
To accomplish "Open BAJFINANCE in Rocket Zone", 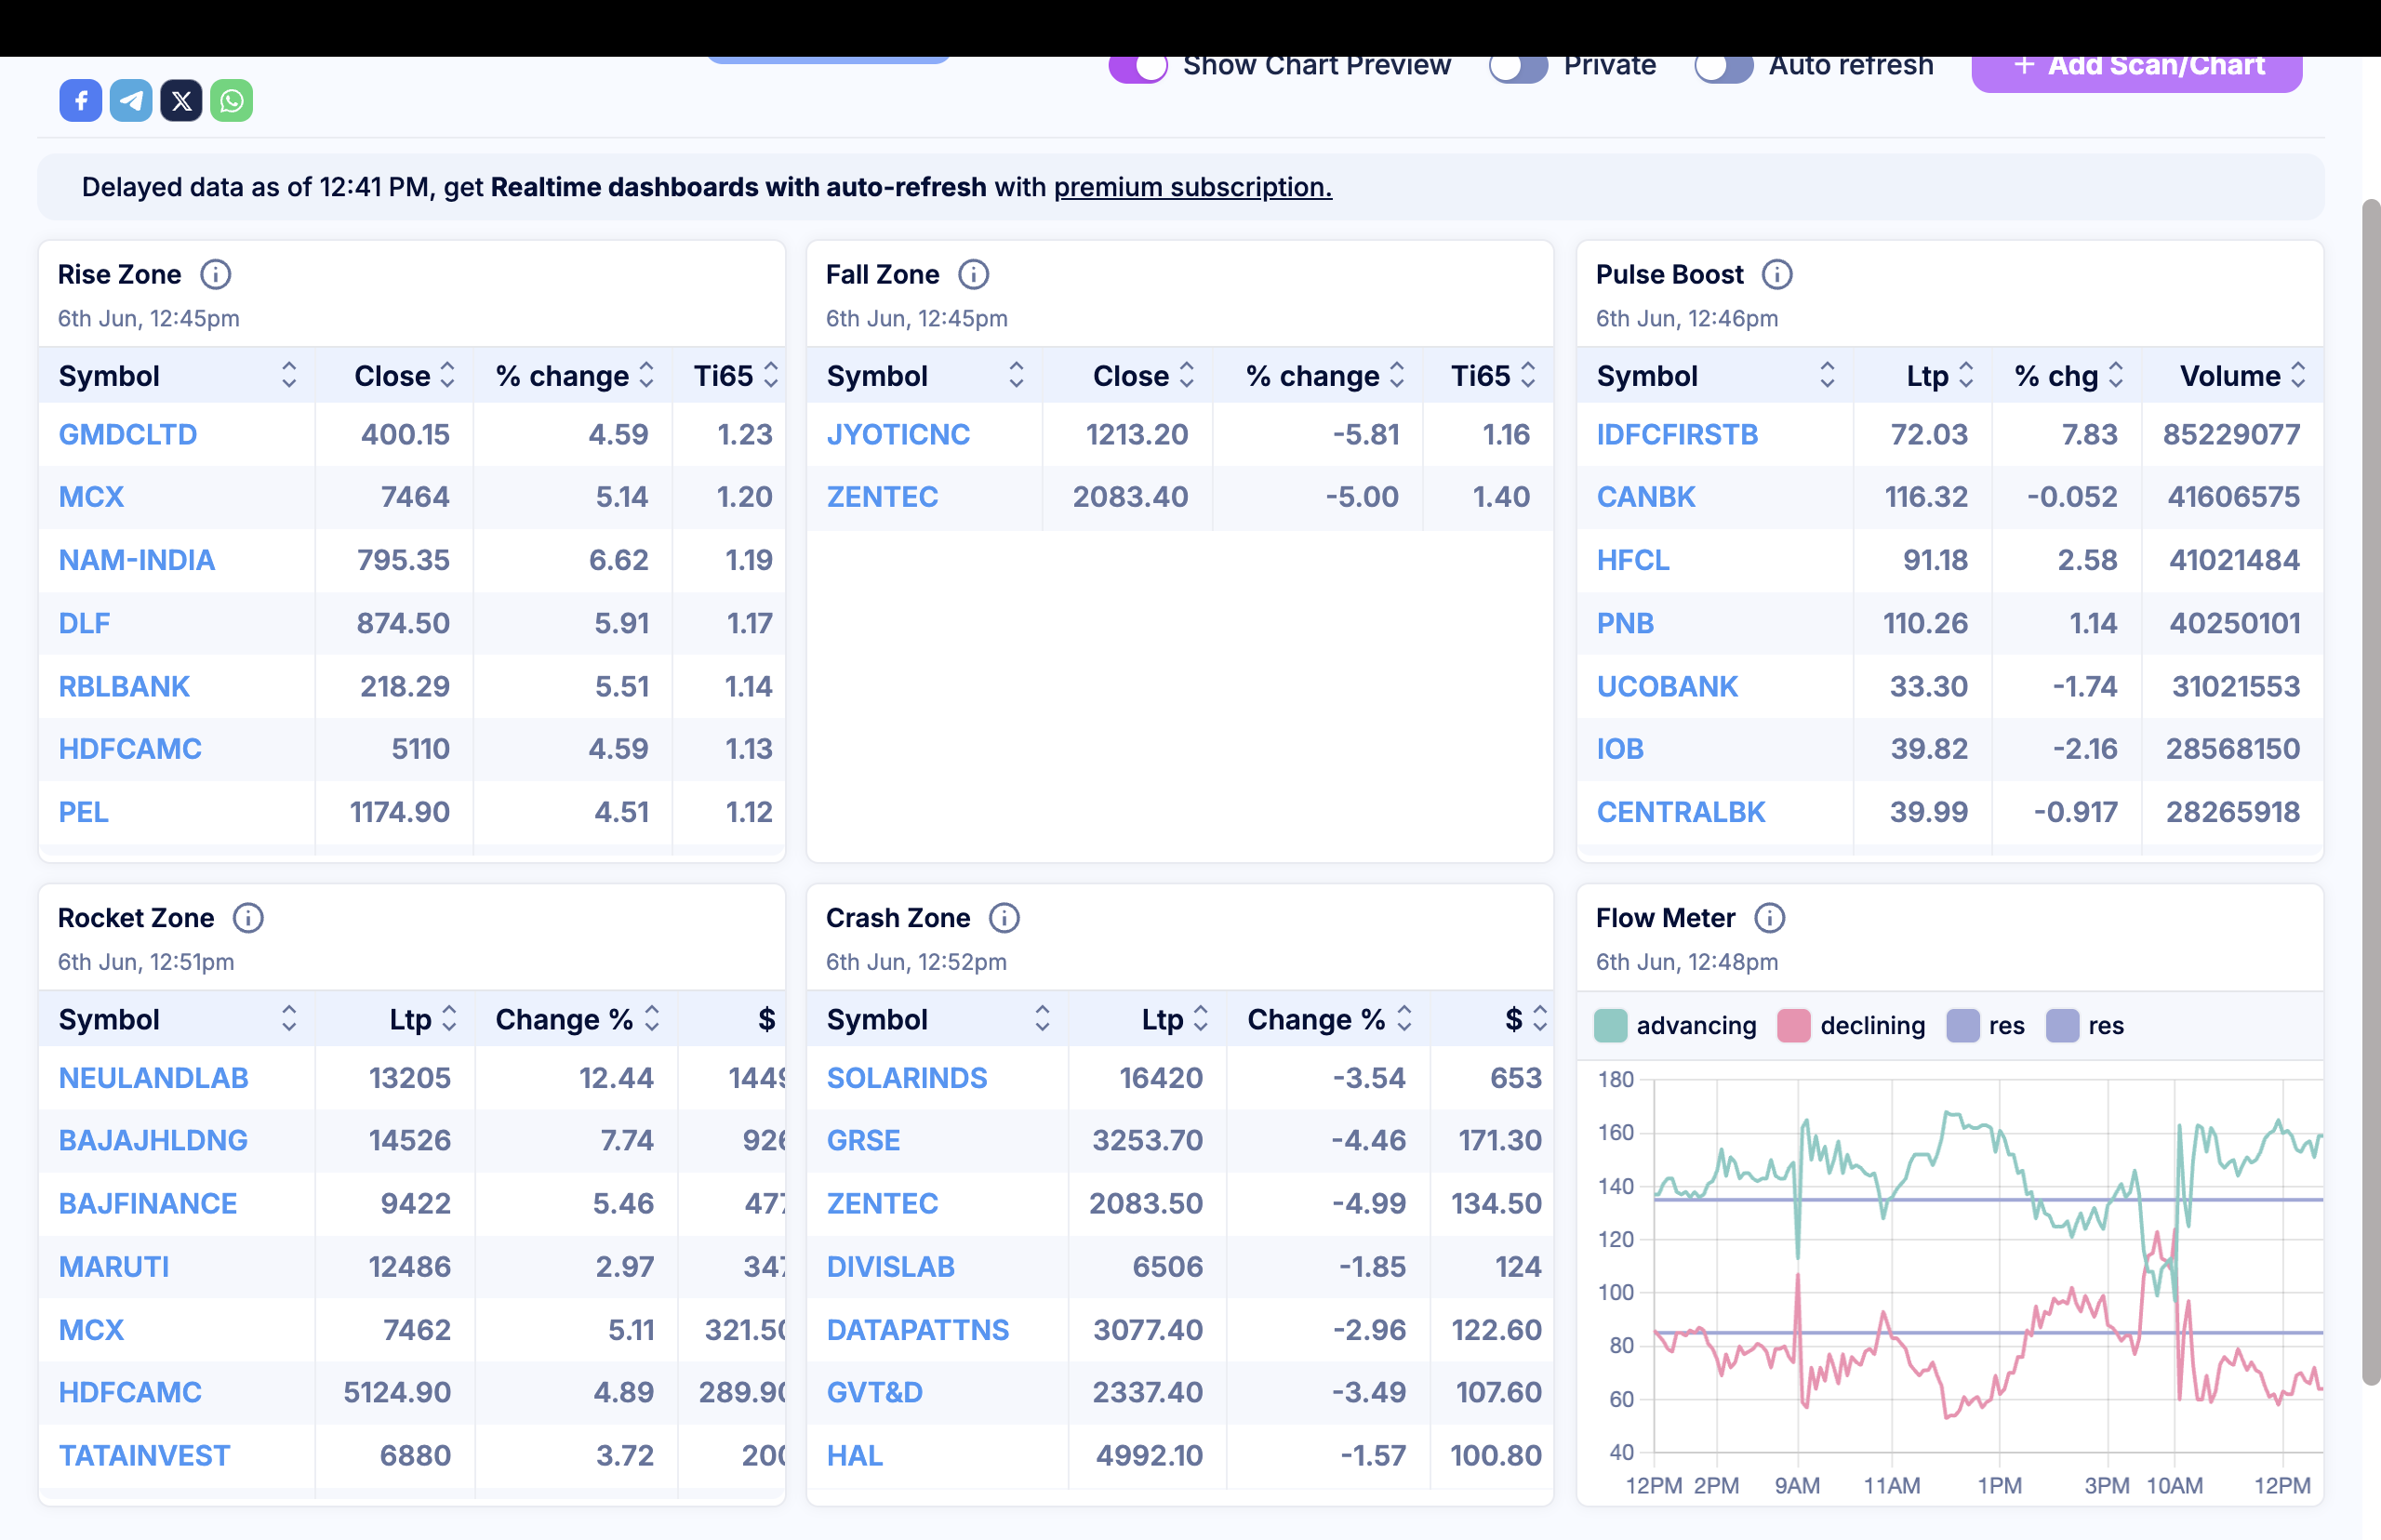I will pos(148,1204).
